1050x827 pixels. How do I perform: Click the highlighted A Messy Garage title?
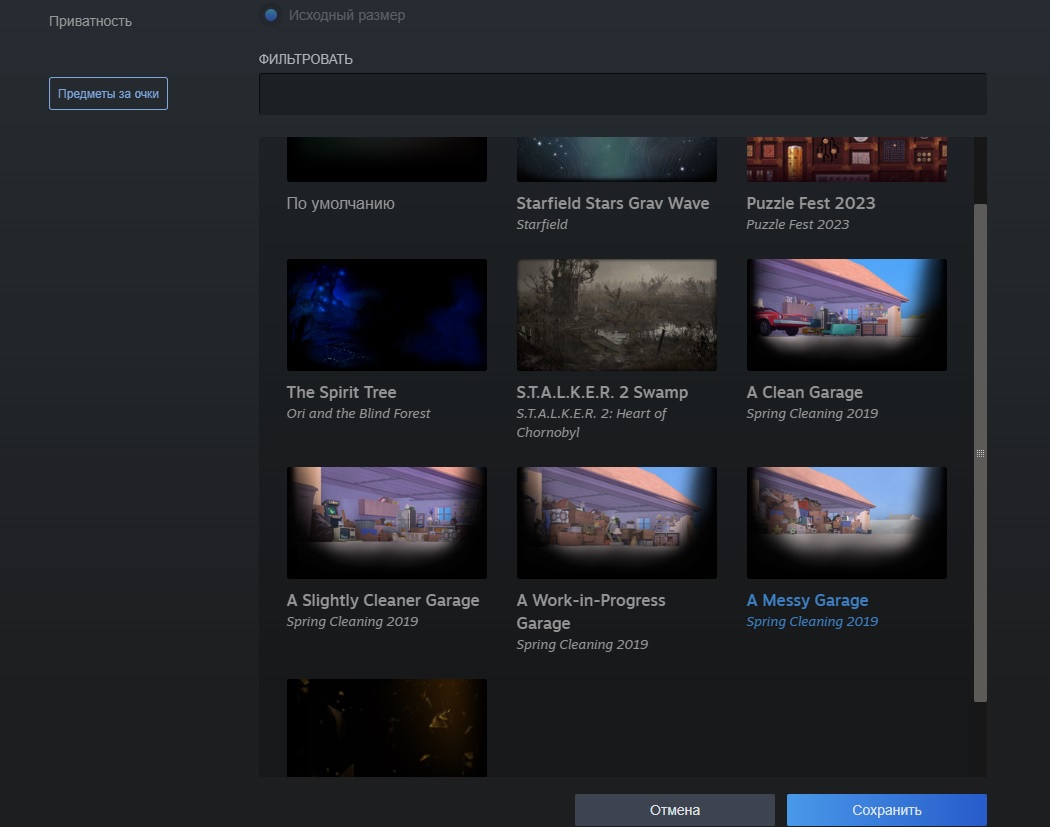point(807,600)
